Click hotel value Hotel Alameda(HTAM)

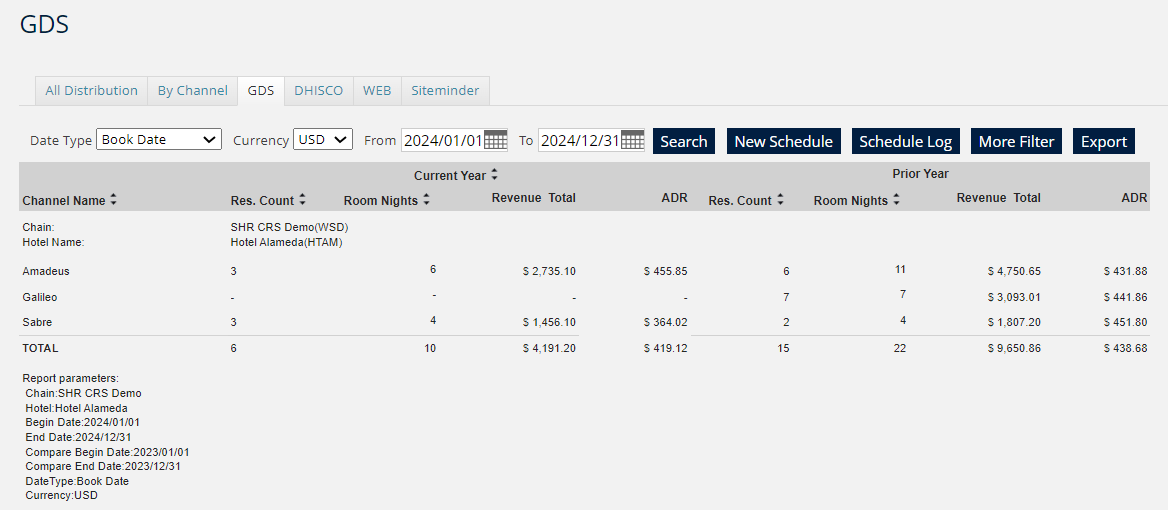click(287, 242)
